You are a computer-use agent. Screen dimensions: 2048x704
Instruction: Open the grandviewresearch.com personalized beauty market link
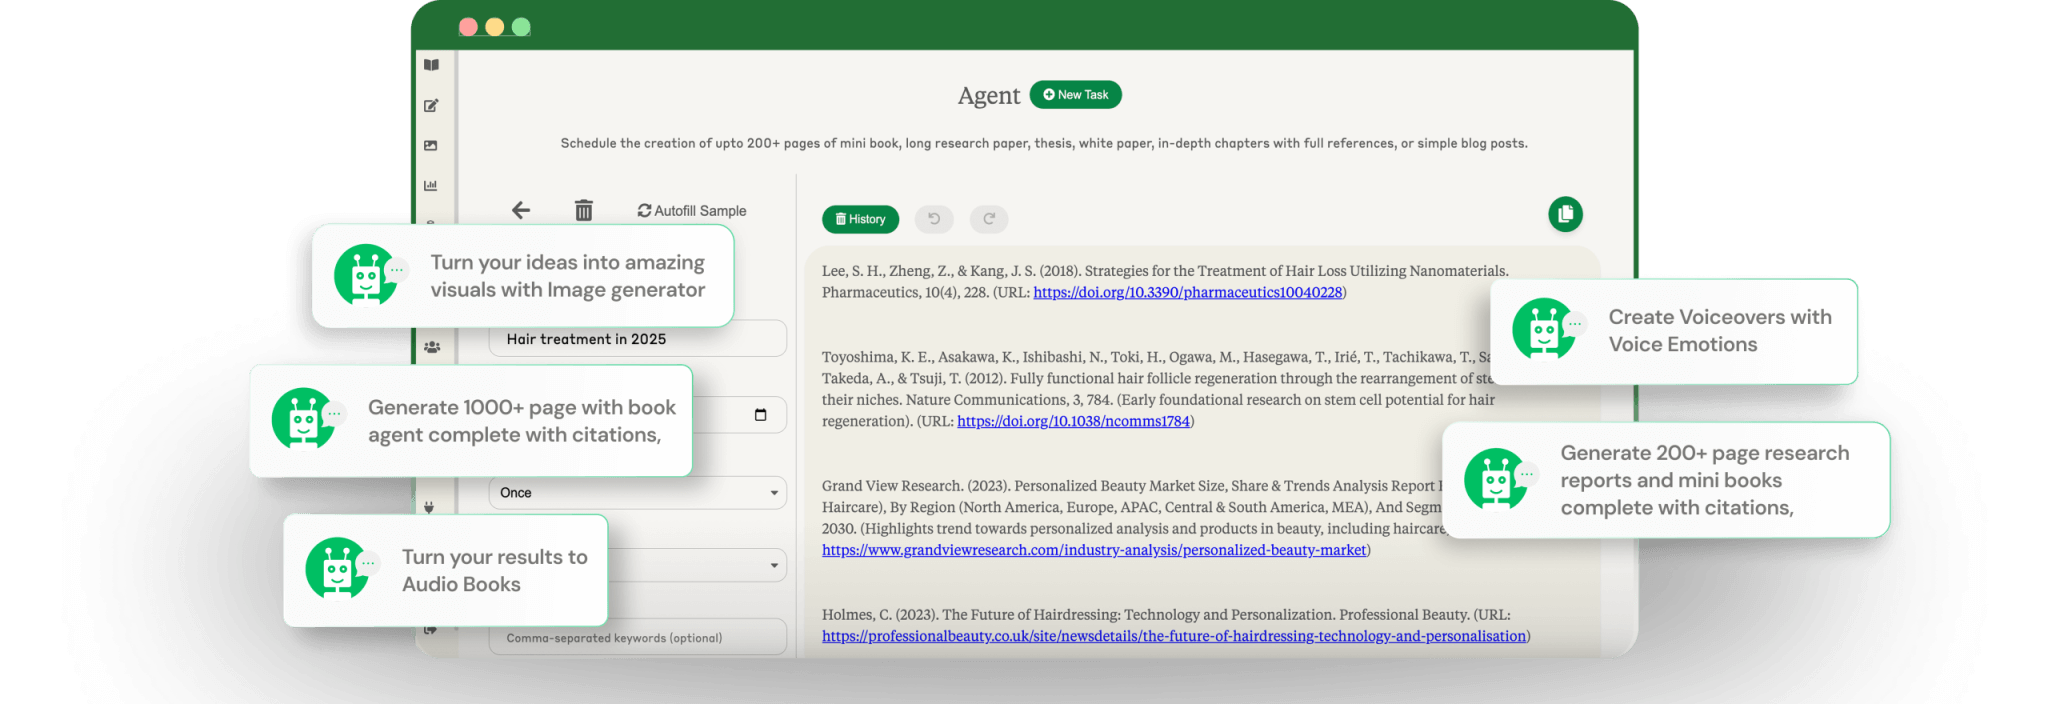pyautogui.click(x=1093, y=550)
